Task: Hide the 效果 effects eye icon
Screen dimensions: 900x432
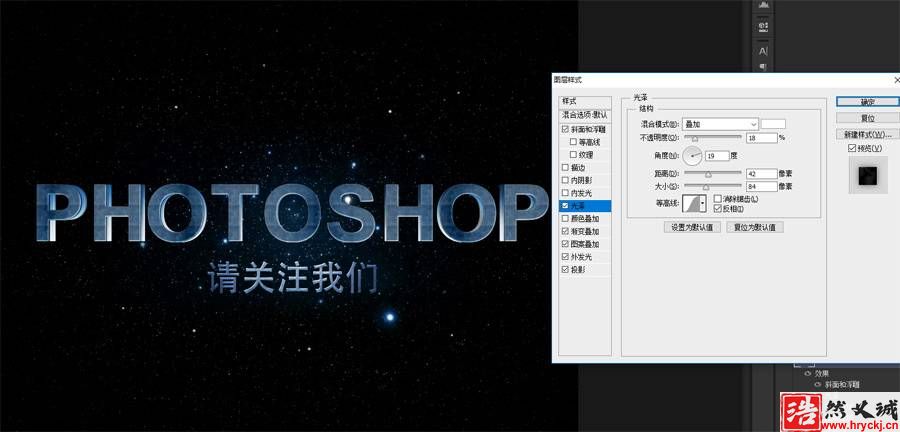Action: click(808, 373)
